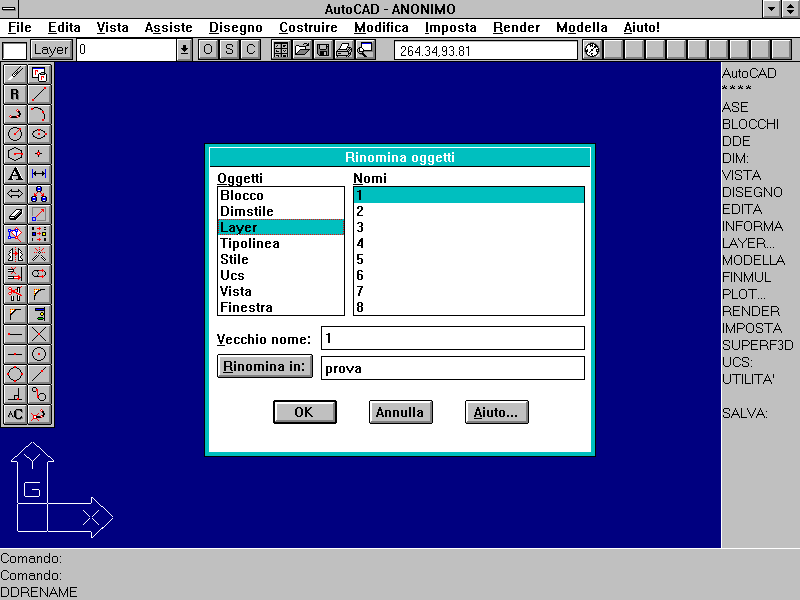
Task: Choose the Center snap circle icon
Action: (39, 354)
